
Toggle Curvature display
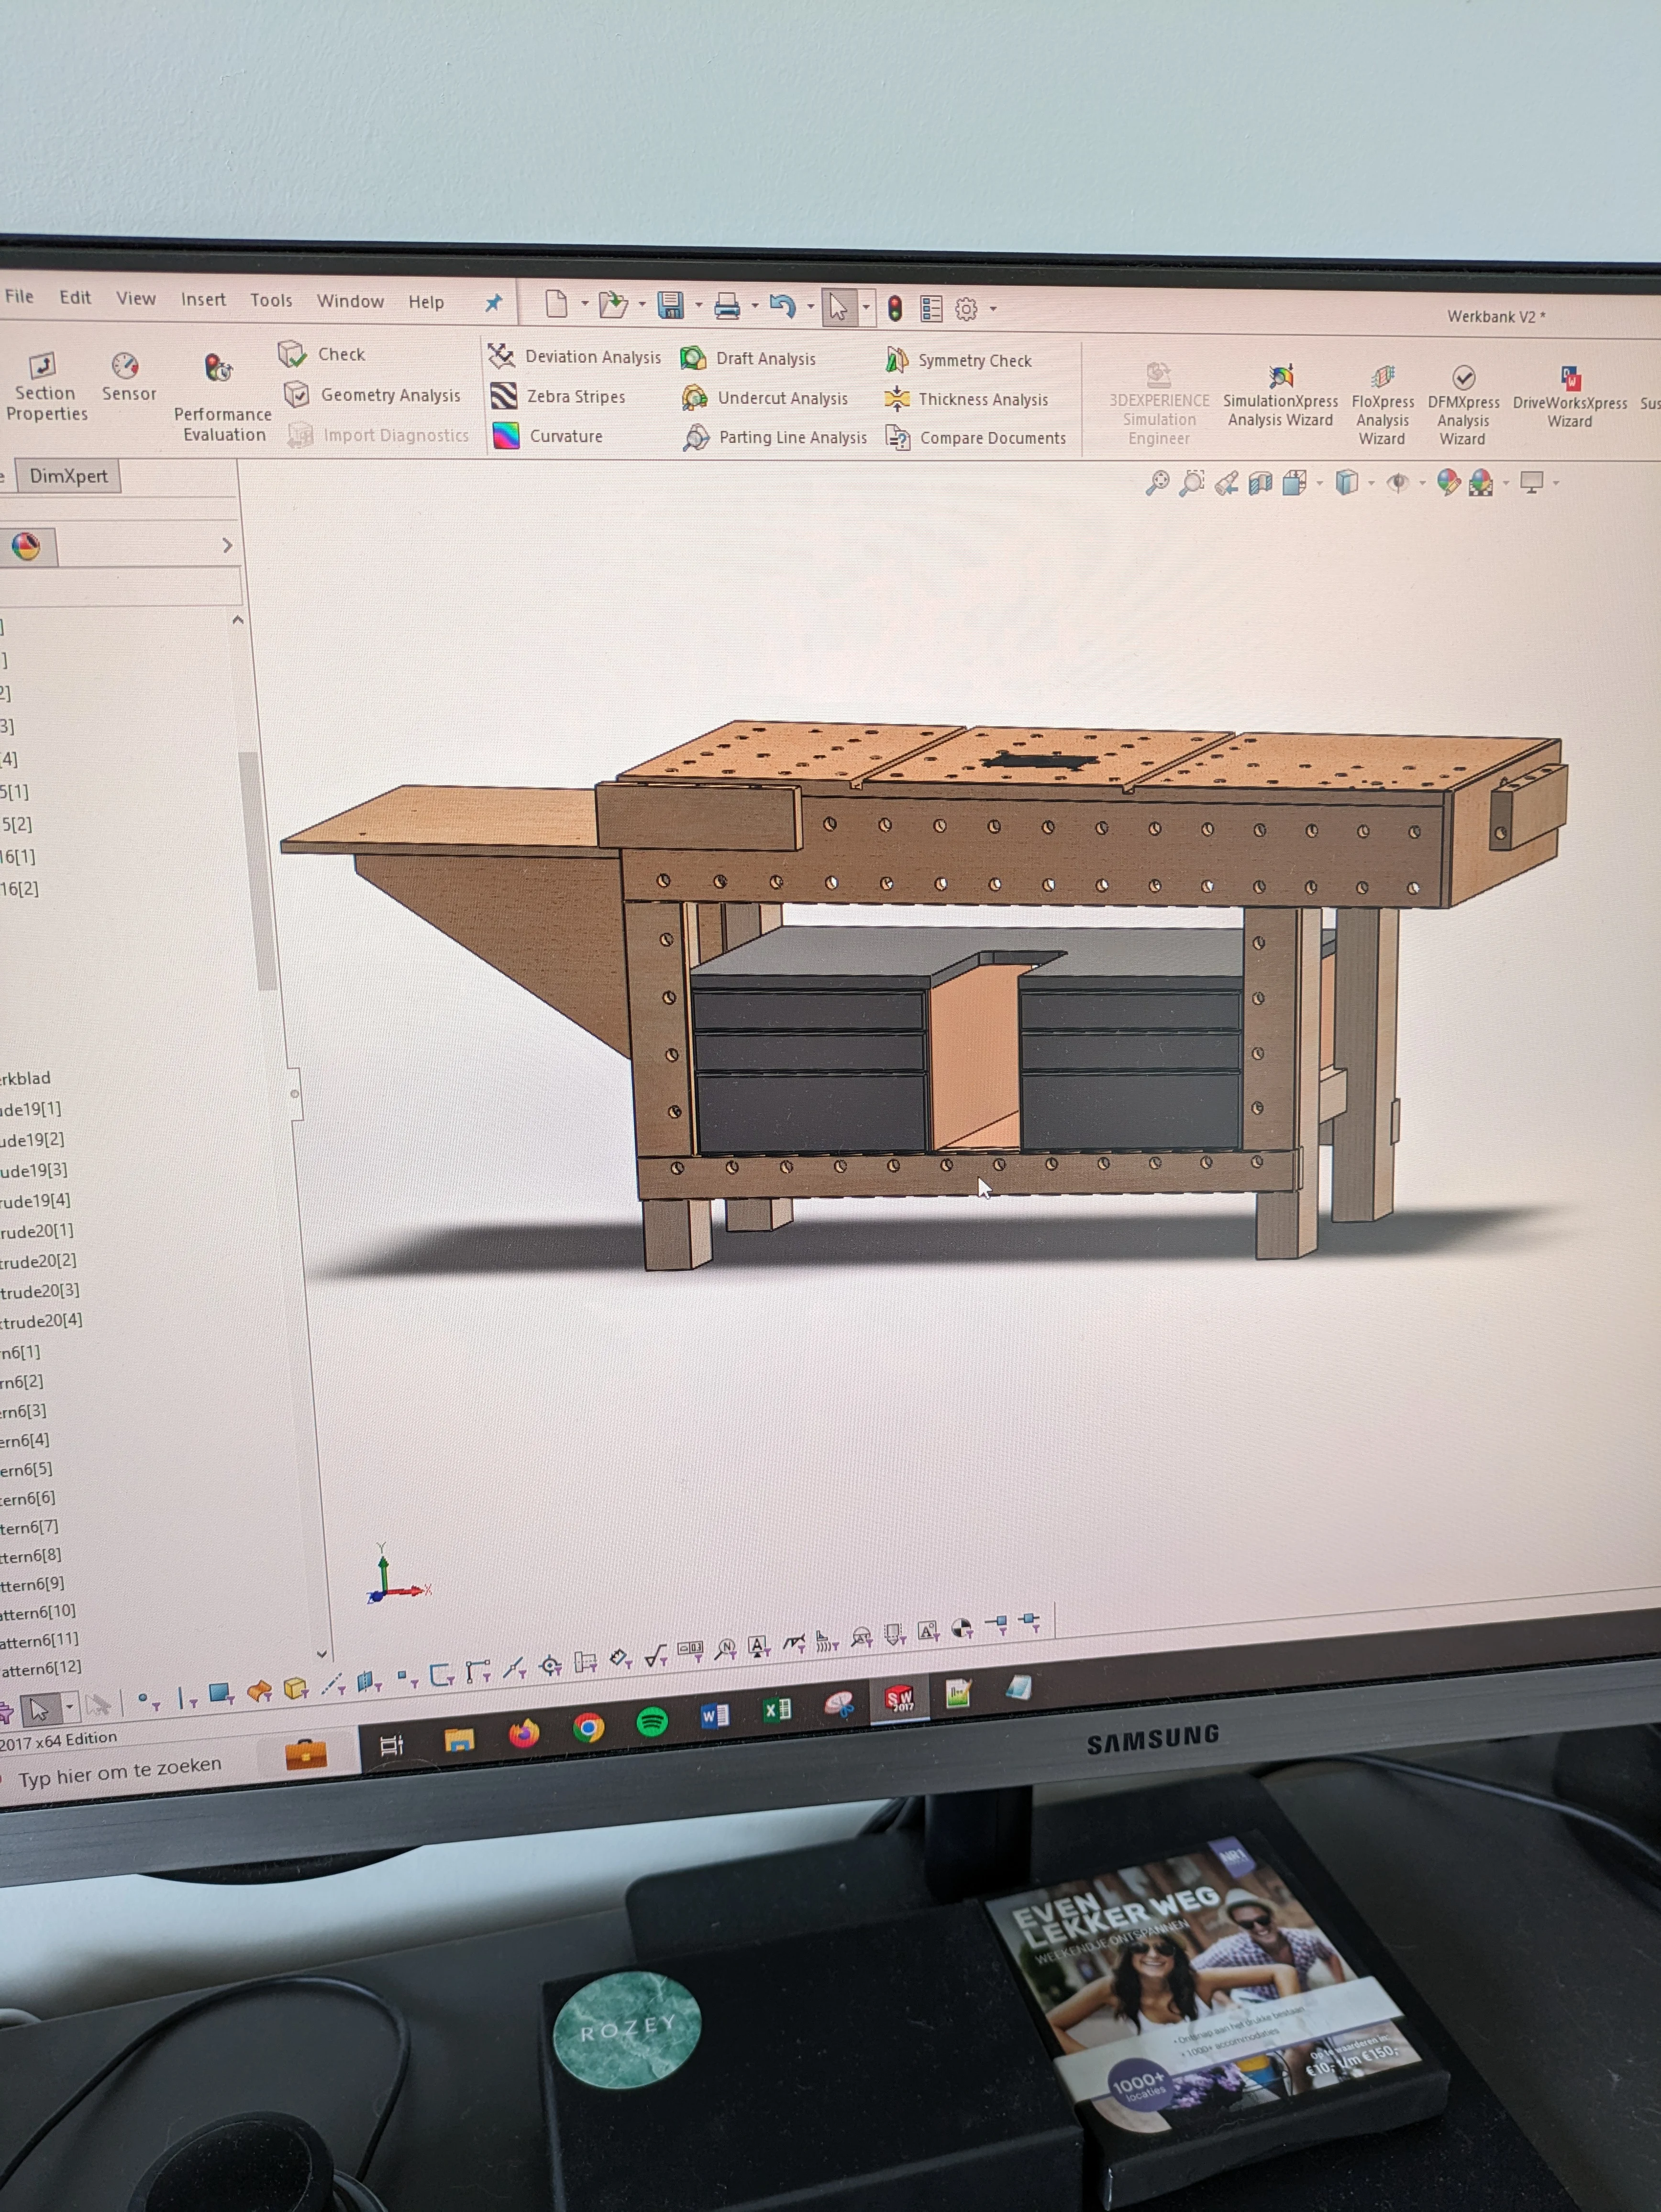click(548, 436)
